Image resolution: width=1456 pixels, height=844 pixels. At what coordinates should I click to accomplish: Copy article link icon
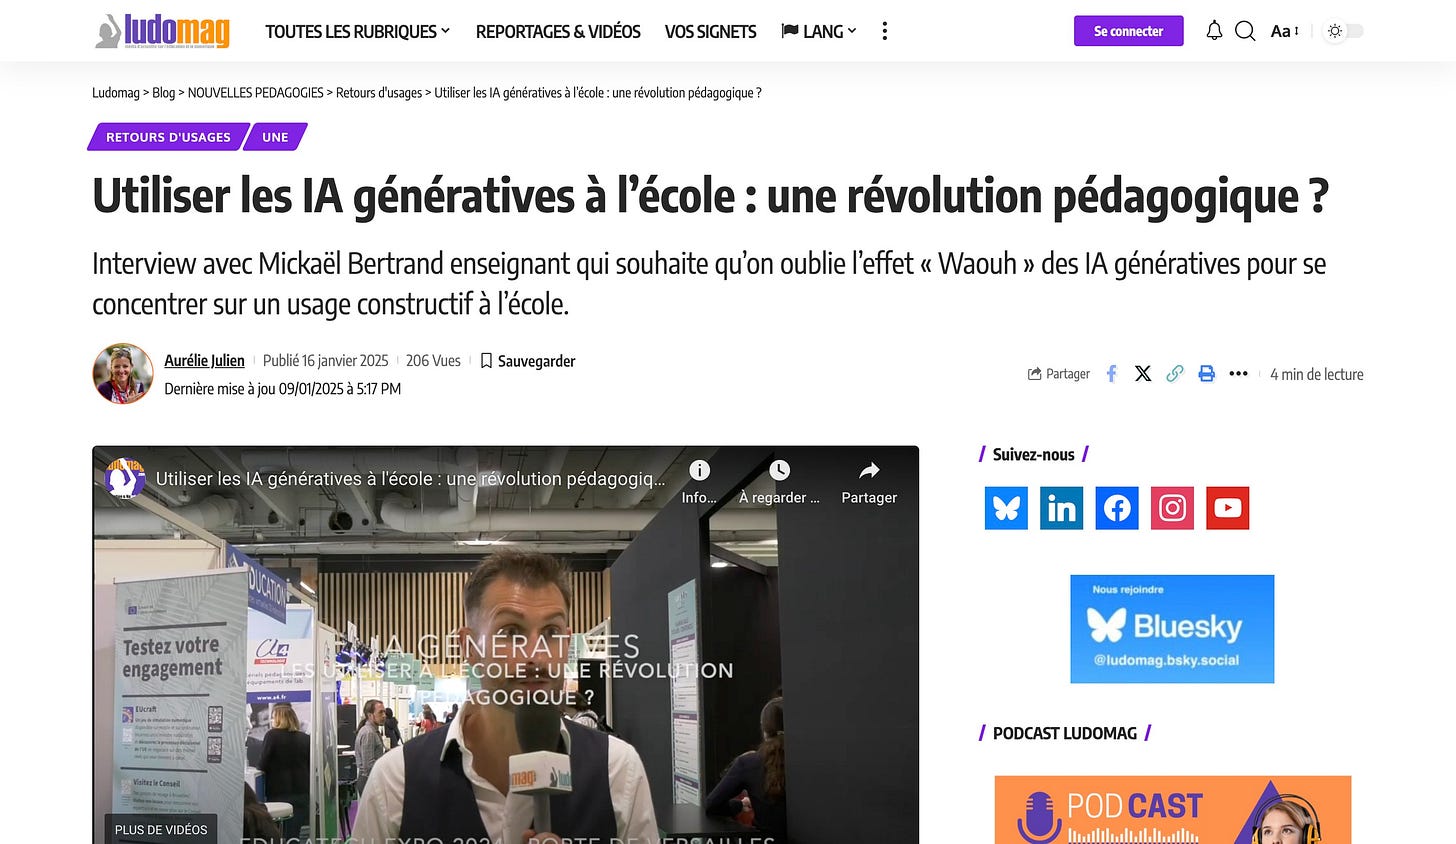tap(1175, 374)
